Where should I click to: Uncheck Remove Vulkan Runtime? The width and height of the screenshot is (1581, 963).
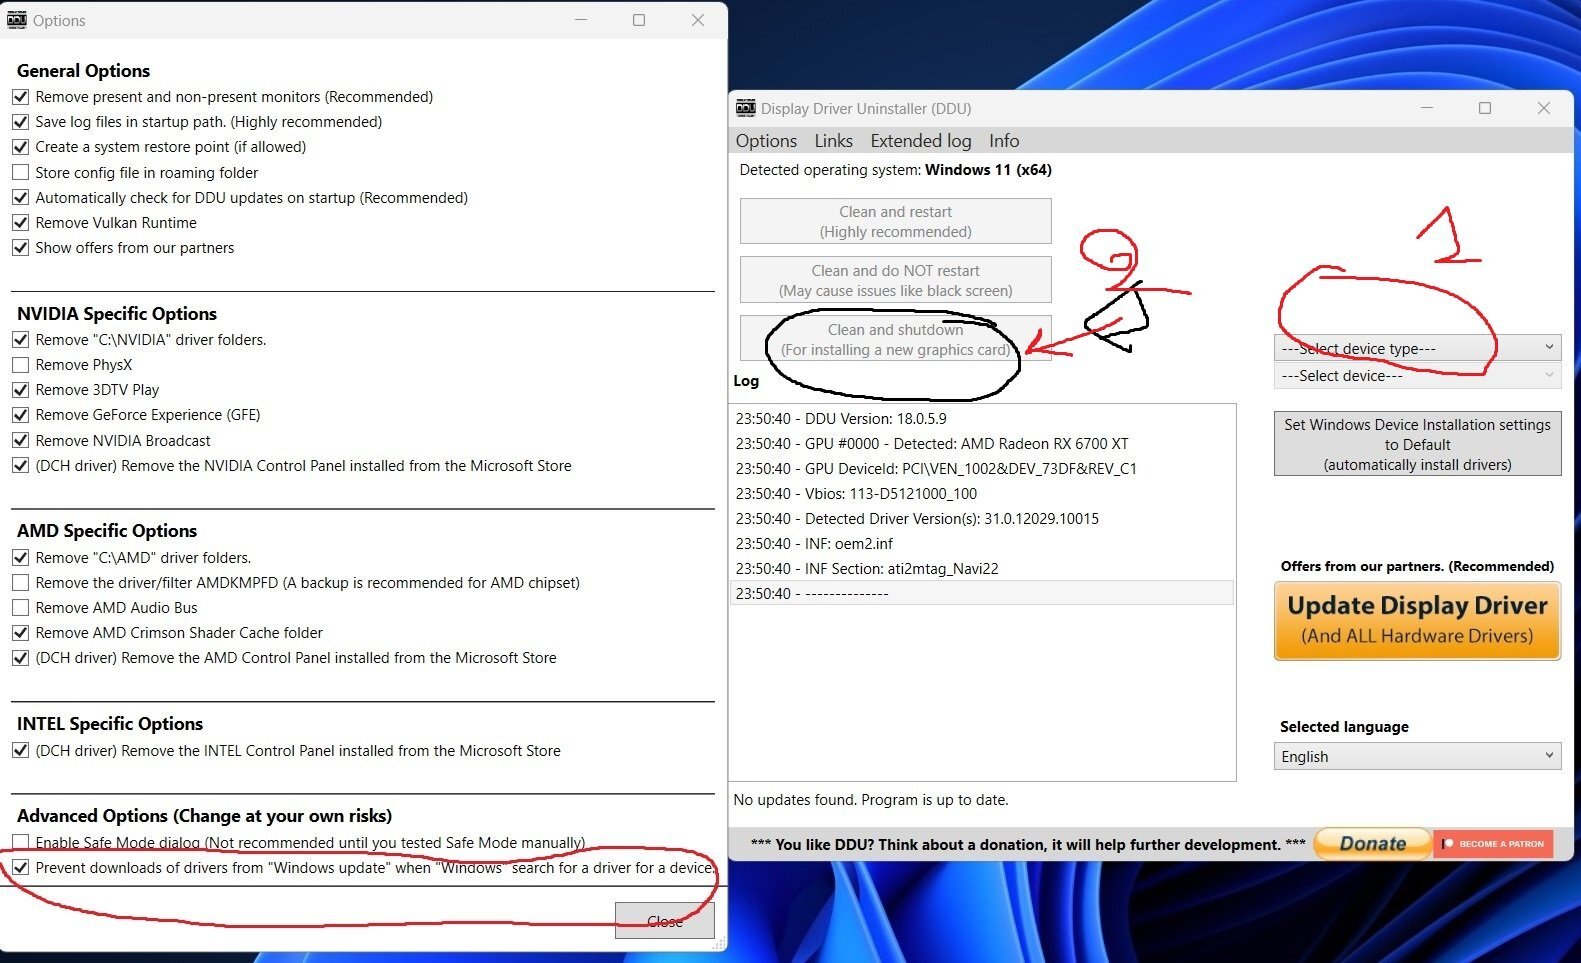21,223
